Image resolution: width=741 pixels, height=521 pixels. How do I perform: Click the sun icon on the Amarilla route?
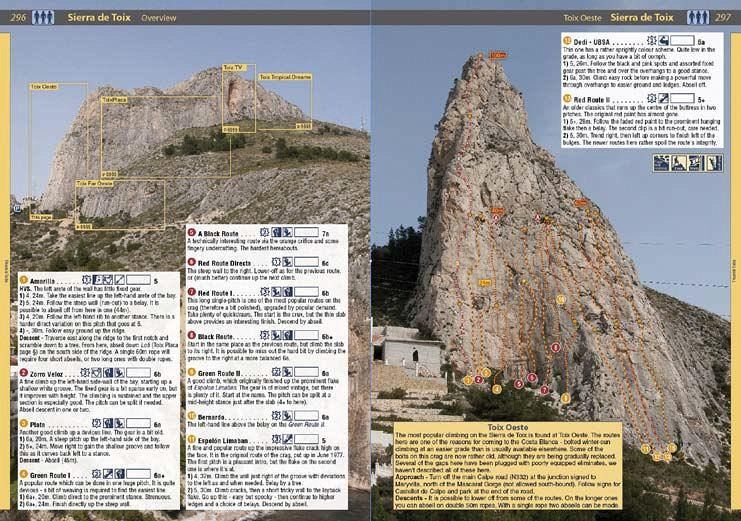[85, 281]
